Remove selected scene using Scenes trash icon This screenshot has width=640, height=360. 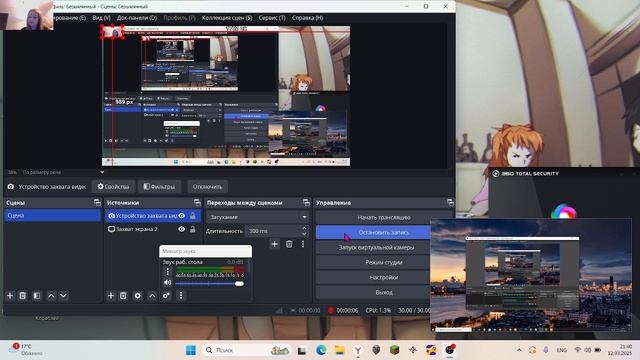coord(23,296)
